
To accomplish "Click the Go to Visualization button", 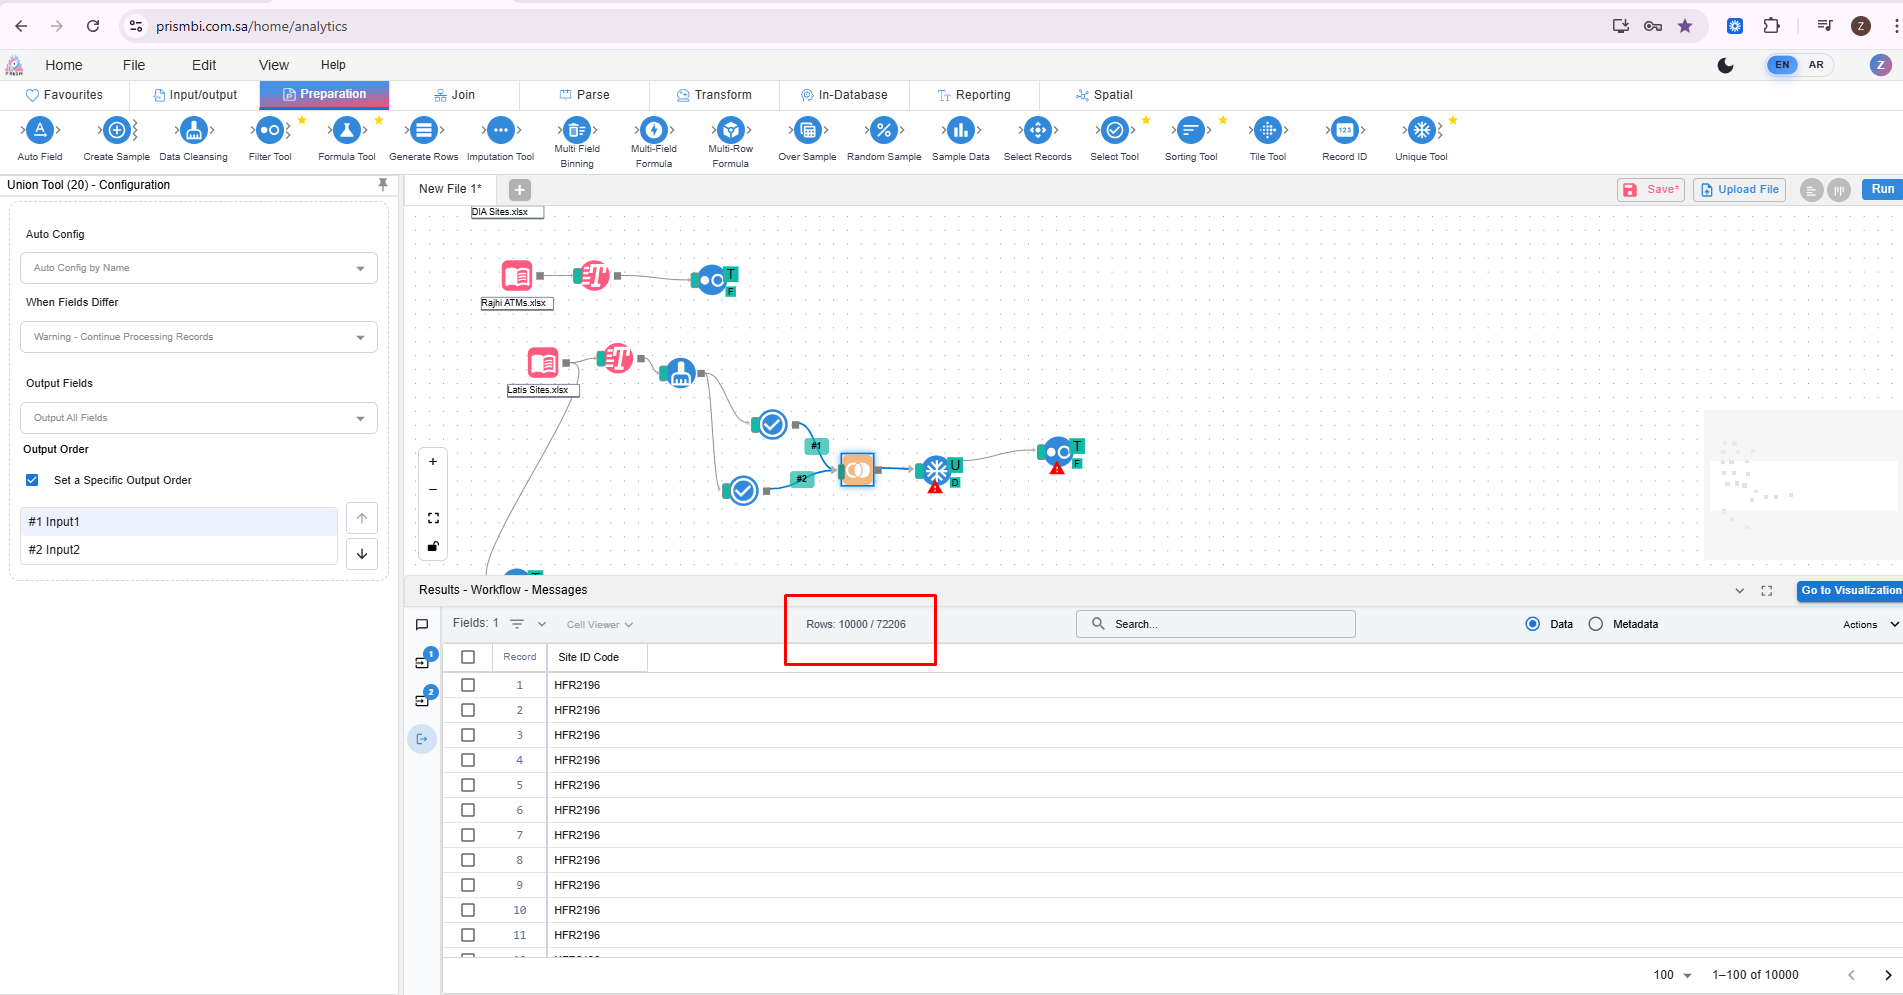I will (x=1850, y=591).
